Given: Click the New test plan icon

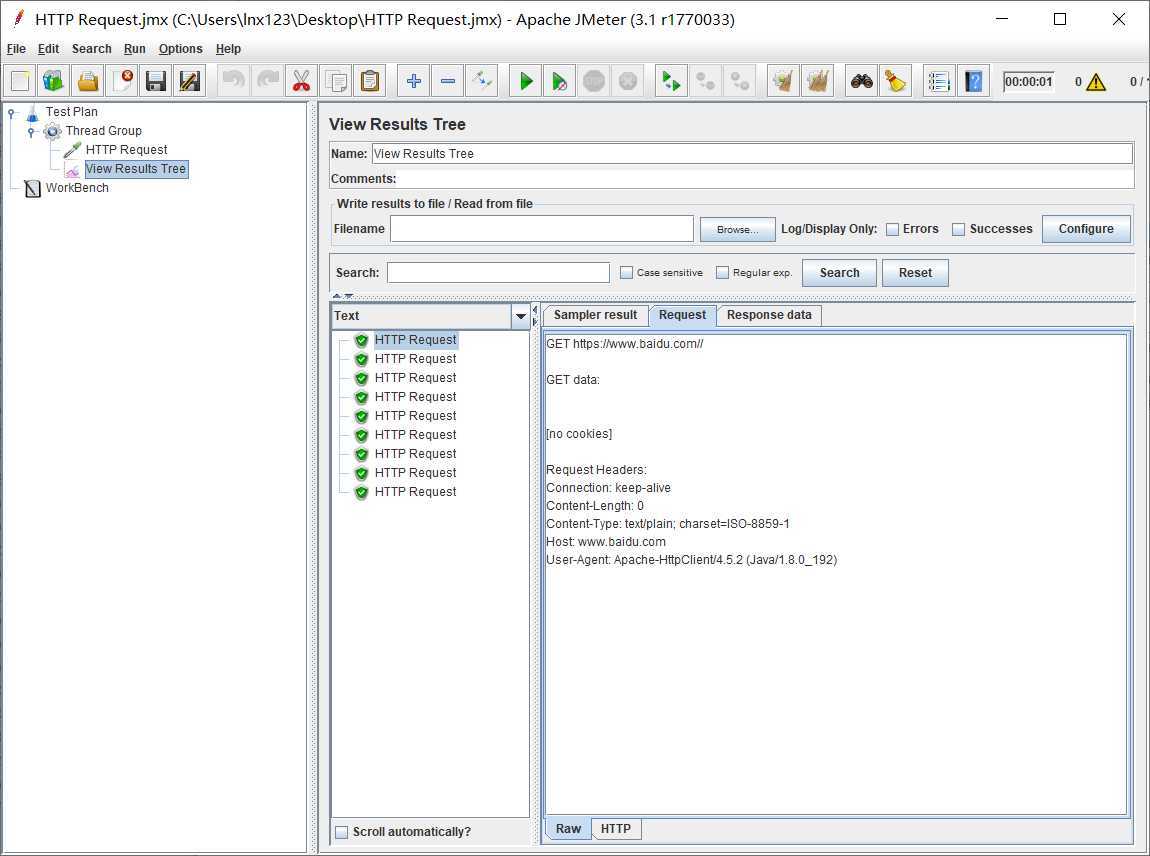Looking at the screenshot, I should [21, 81].
